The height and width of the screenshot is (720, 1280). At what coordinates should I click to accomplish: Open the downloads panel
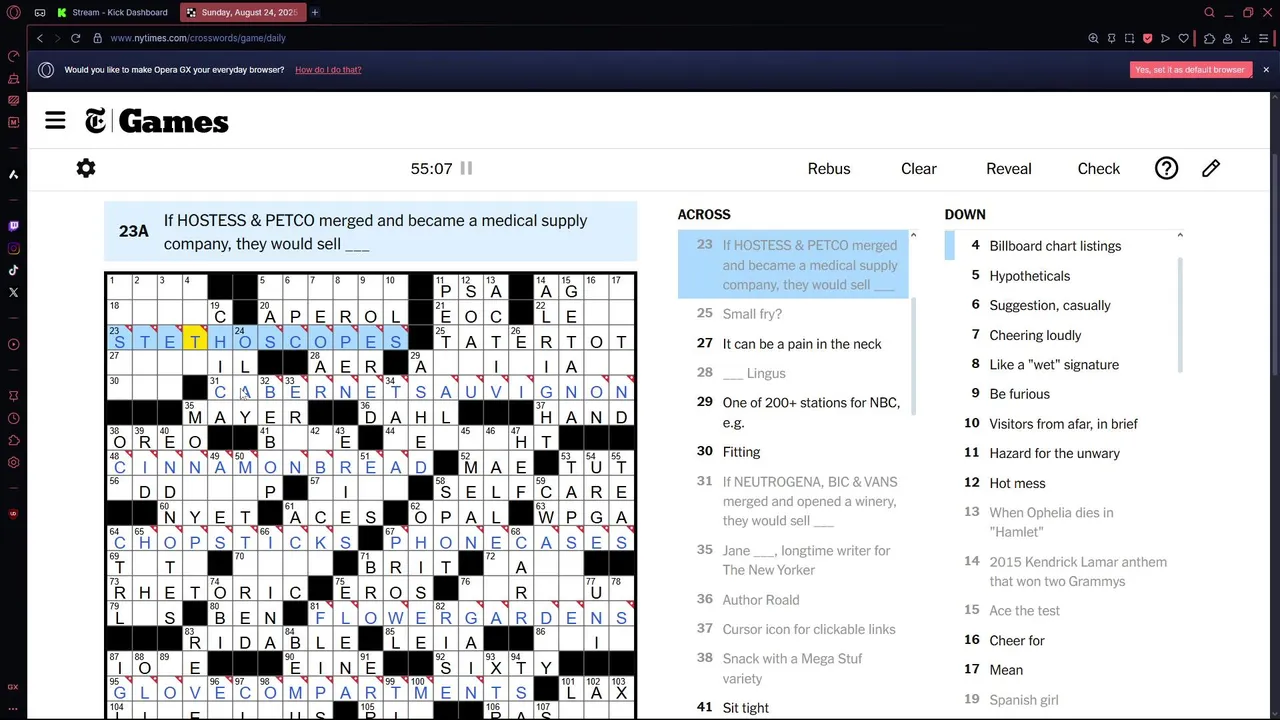pos(1245,38)
